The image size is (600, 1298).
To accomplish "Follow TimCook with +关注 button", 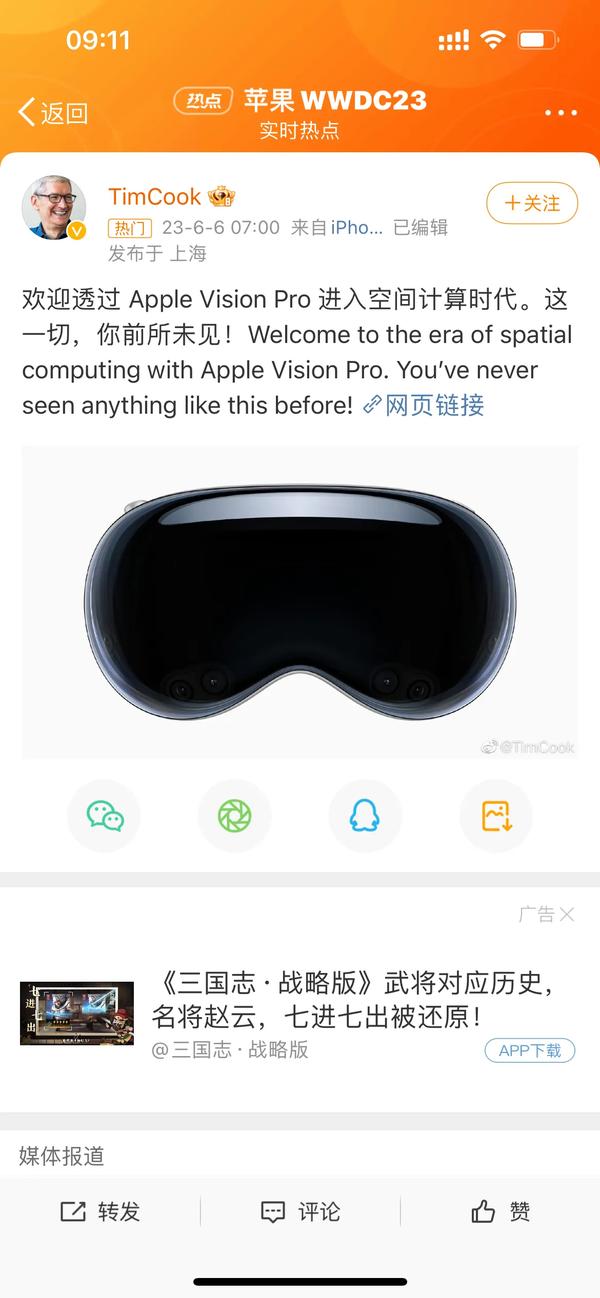I will point(532,203).
